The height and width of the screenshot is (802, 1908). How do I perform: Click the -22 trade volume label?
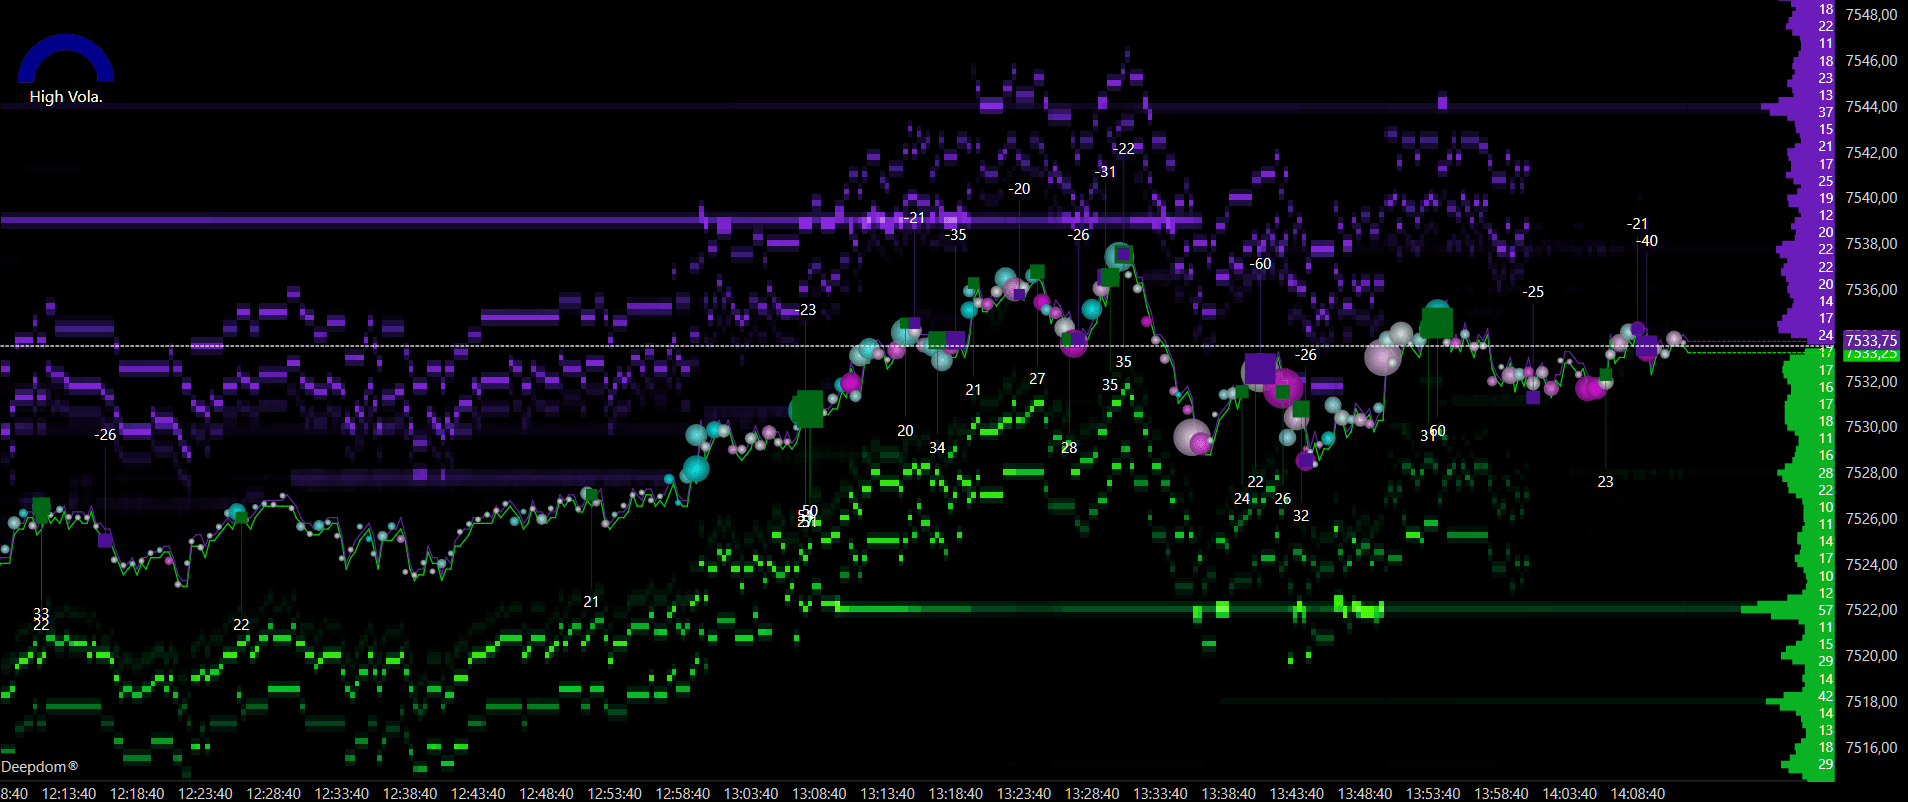1123,149
